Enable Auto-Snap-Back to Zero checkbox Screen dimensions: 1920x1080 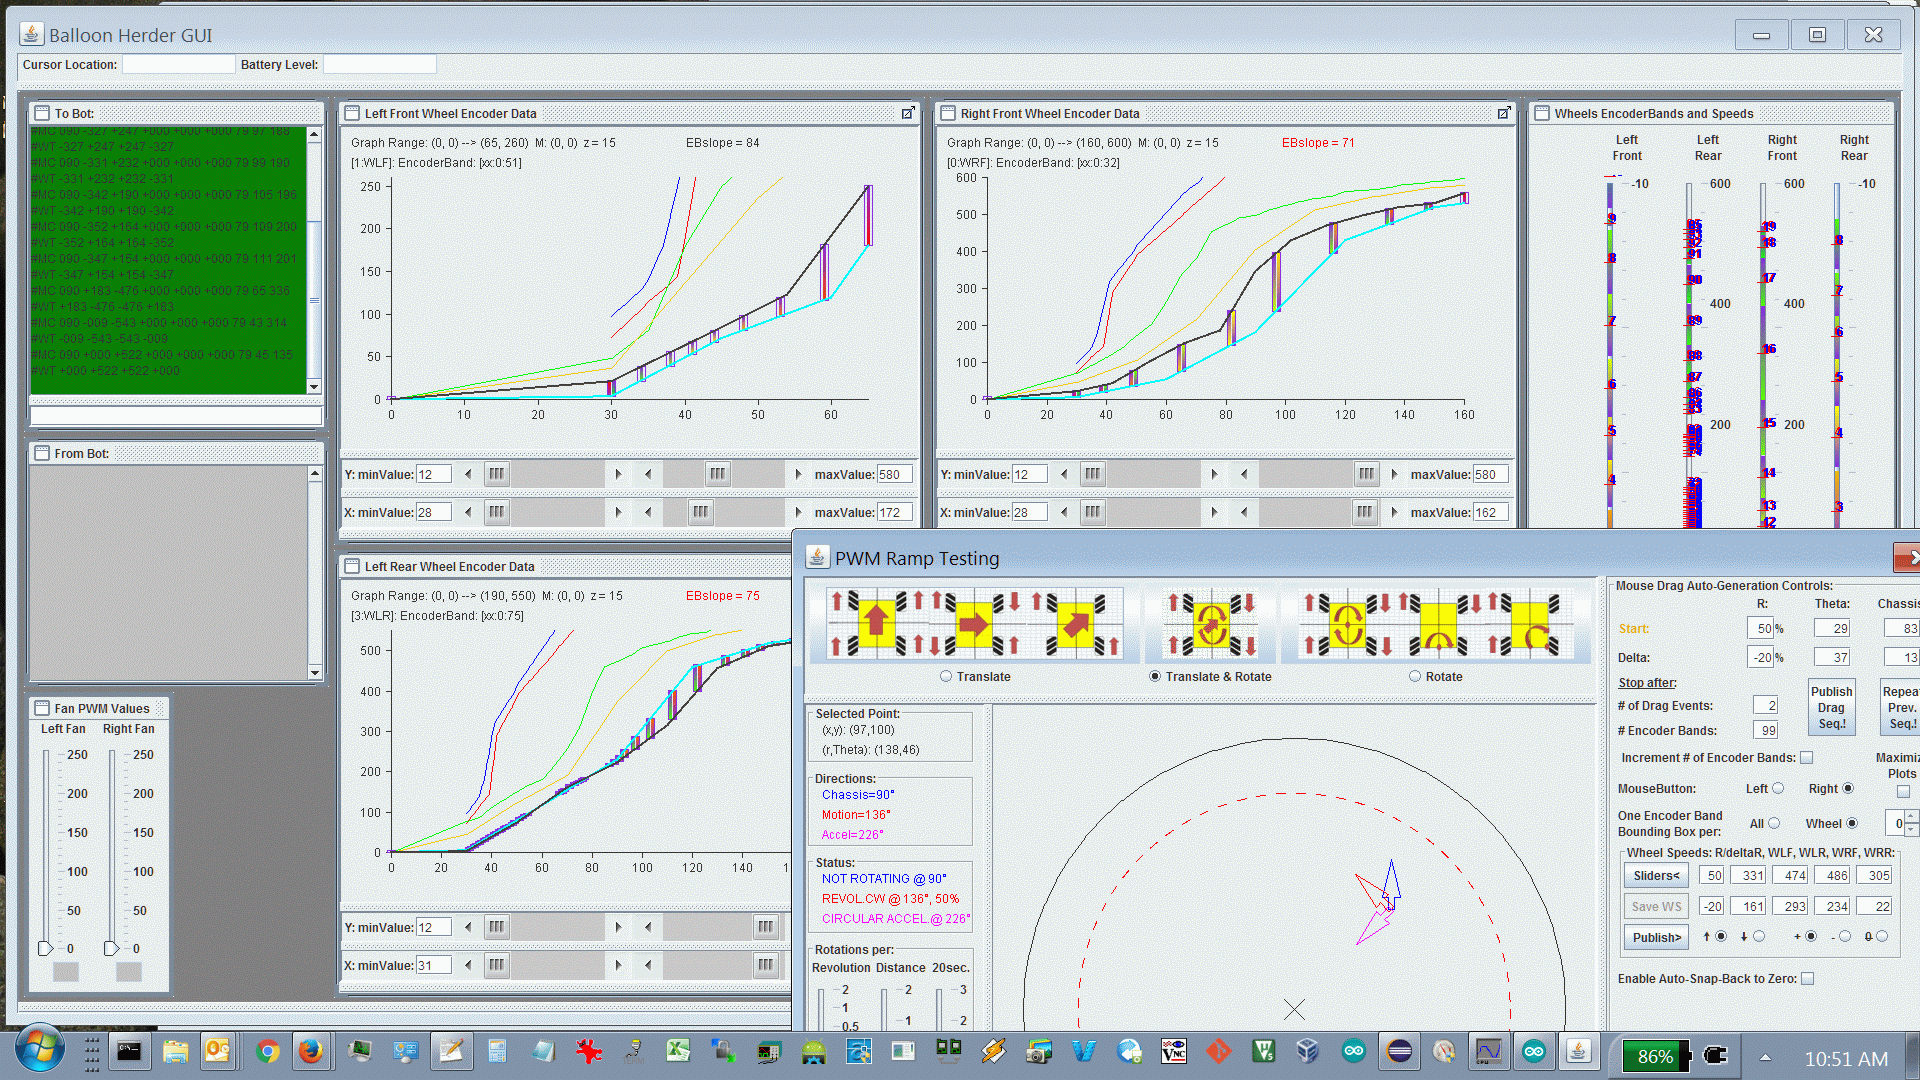[x=1807, y=979]
